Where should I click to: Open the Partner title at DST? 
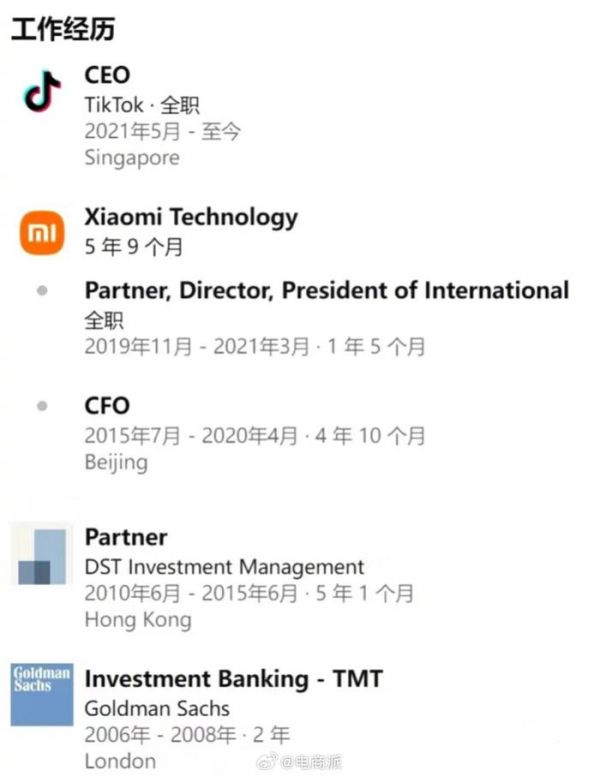point(126,537)
